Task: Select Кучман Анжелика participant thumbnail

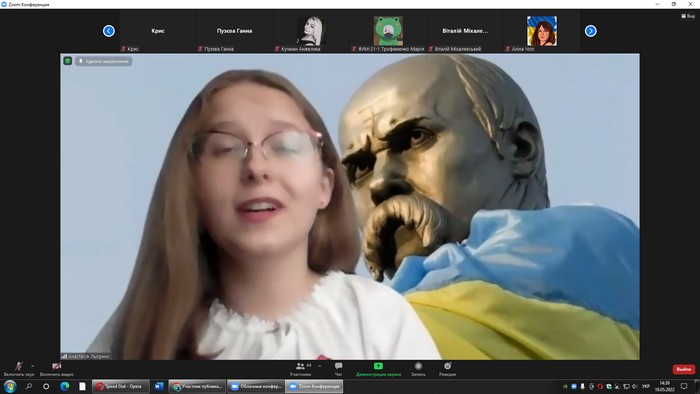Action: 311,31
